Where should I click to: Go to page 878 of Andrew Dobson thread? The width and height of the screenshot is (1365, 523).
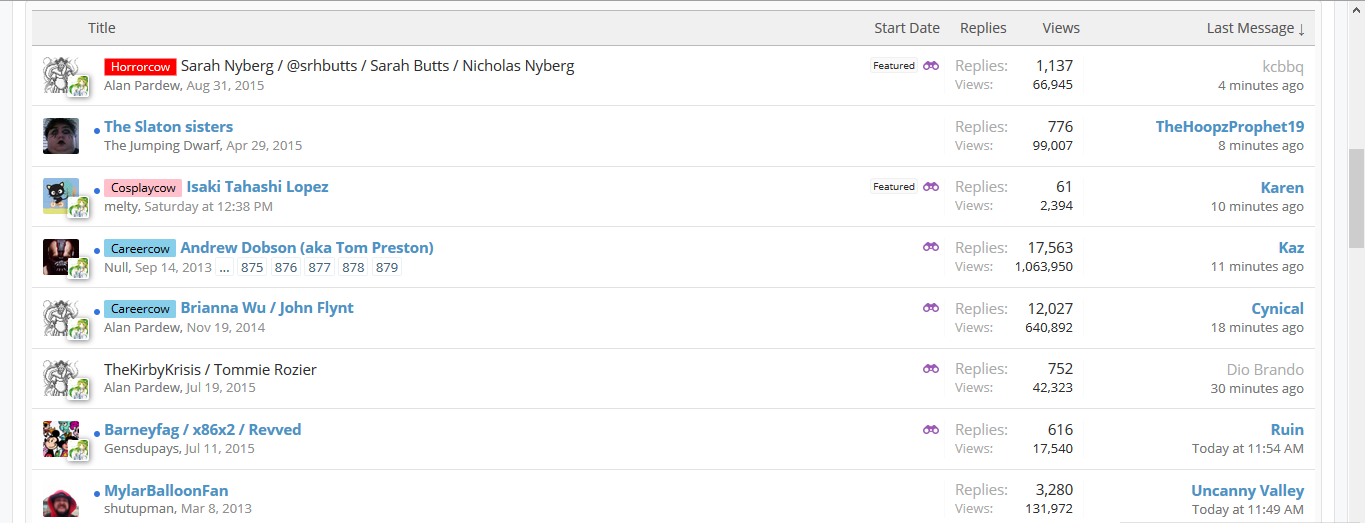[x=353, y=268]
